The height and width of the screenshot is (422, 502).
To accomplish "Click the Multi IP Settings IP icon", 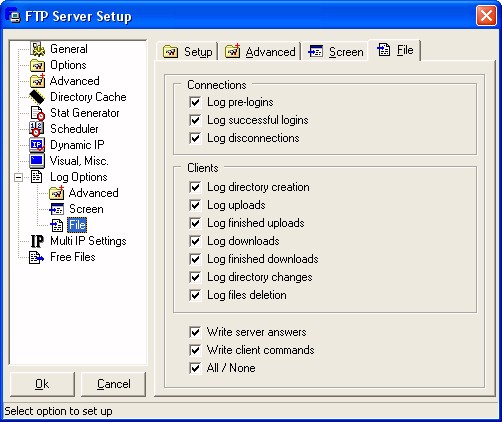I will (37, 241).
